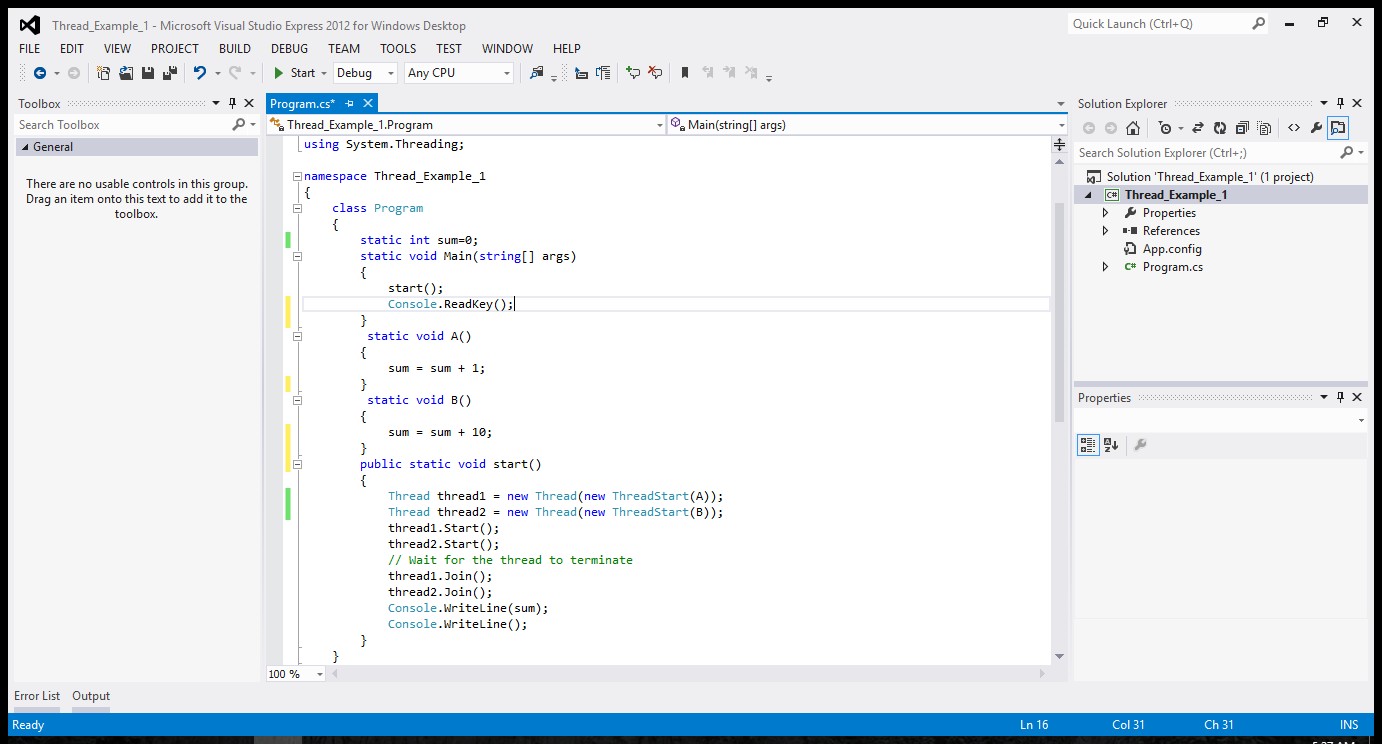Collapse the Main method outlining block
Image resolution: width=1382 pixels, height=744 pixels.
(297, 256)
